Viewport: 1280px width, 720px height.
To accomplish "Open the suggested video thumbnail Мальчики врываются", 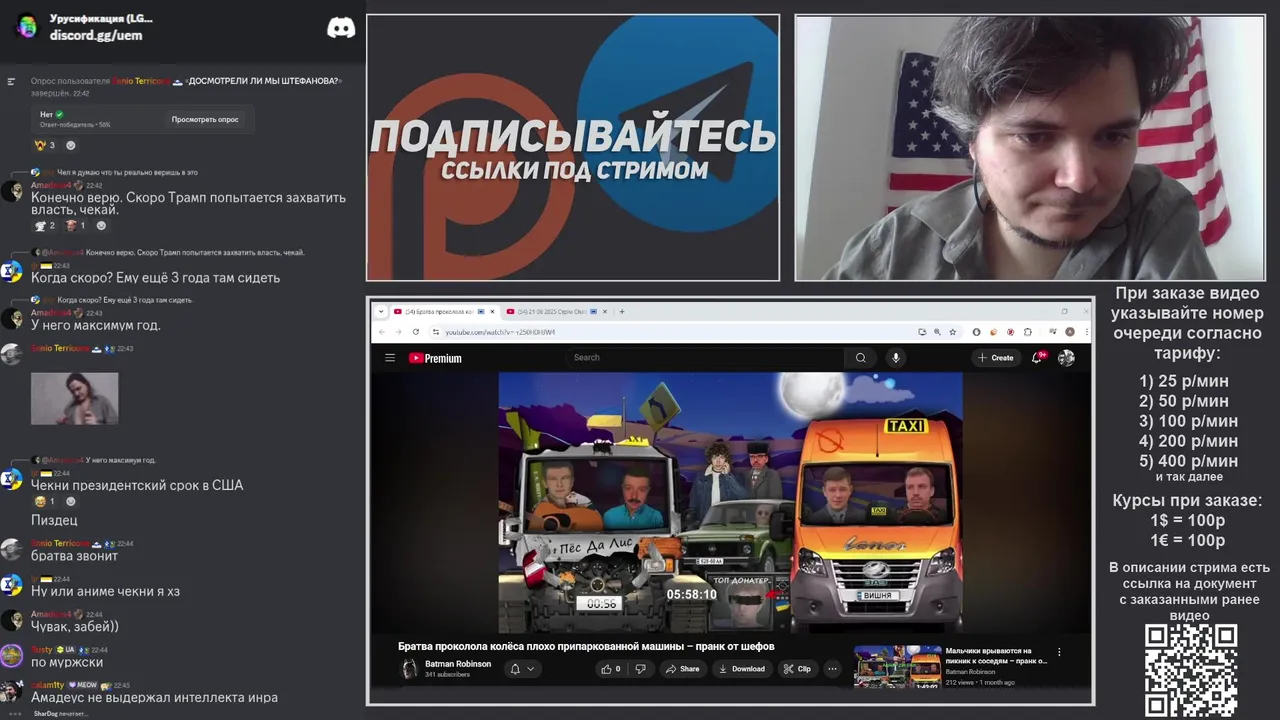I will 897,667.
